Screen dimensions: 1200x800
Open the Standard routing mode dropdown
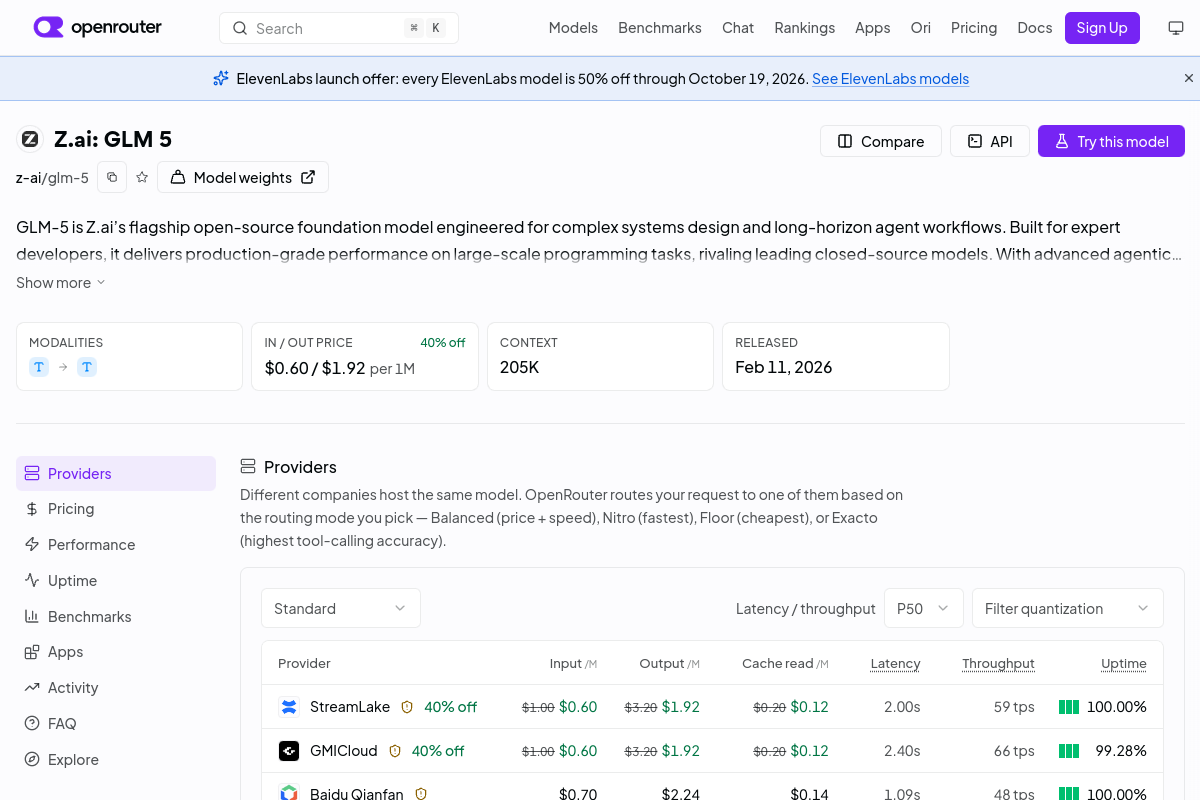coord(341,608)
